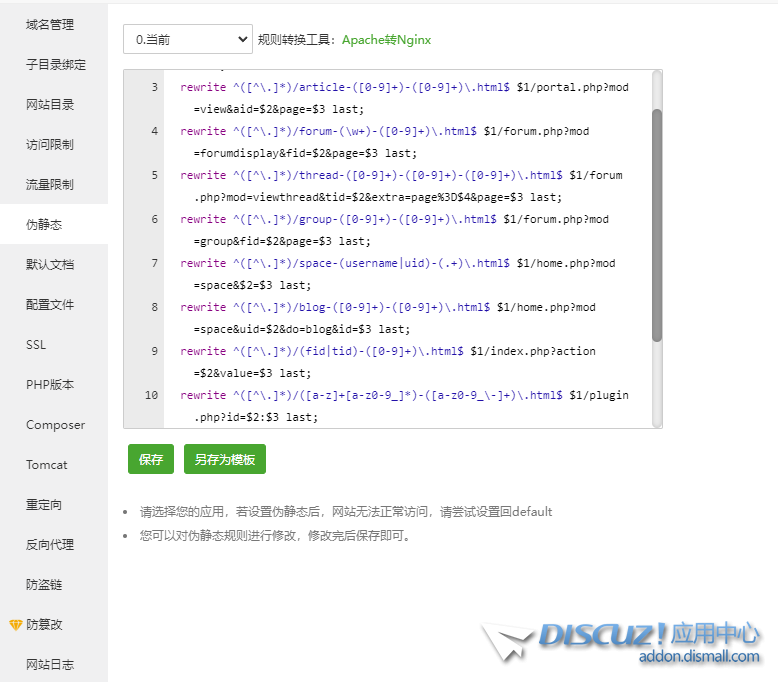Click line number 3 in editor gutter
This screenshot has width=778, height=682.
[155, 87]
